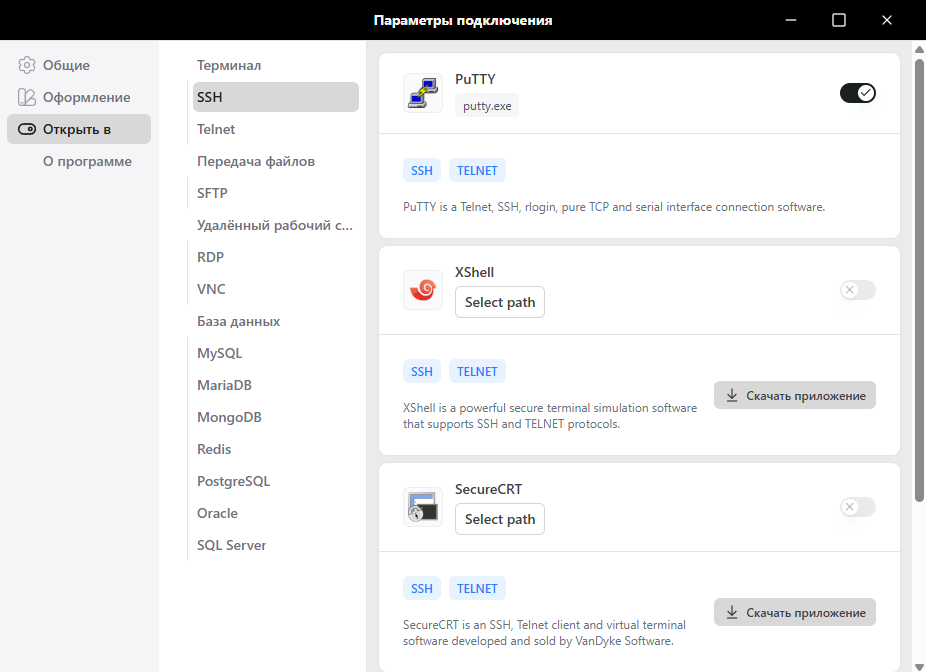Select the VNC protocol entry
This screenshot has height=672, width=926.
point(276,289)
